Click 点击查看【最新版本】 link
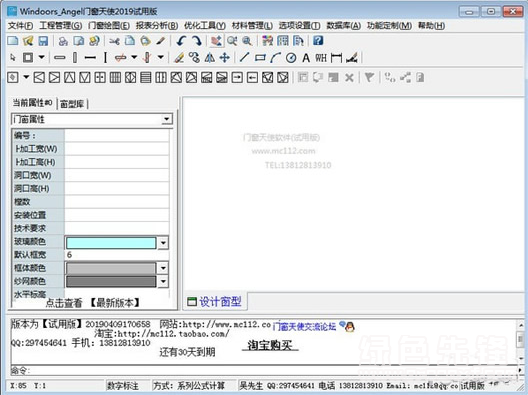The height and width of the screenshot is (395, 528). [x=93, y=303]
